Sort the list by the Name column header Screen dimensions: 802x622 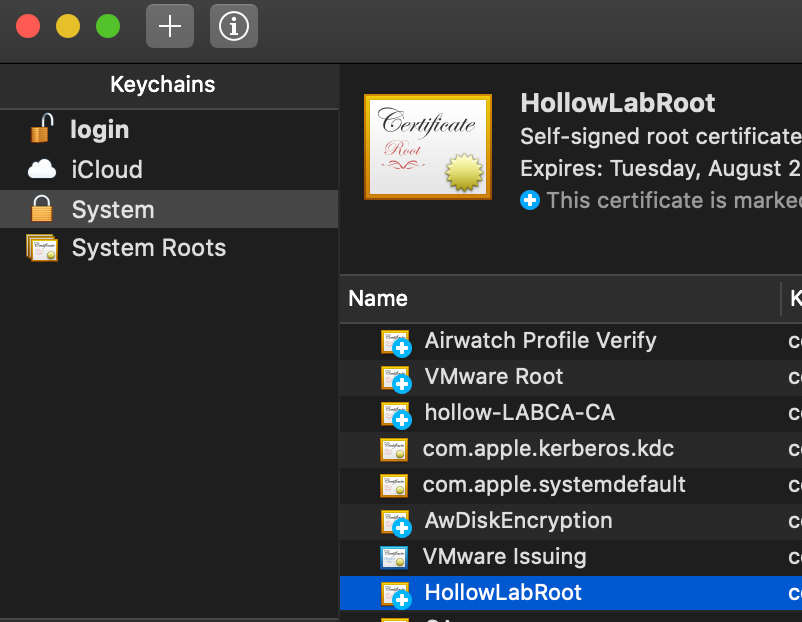click(378, 298)
